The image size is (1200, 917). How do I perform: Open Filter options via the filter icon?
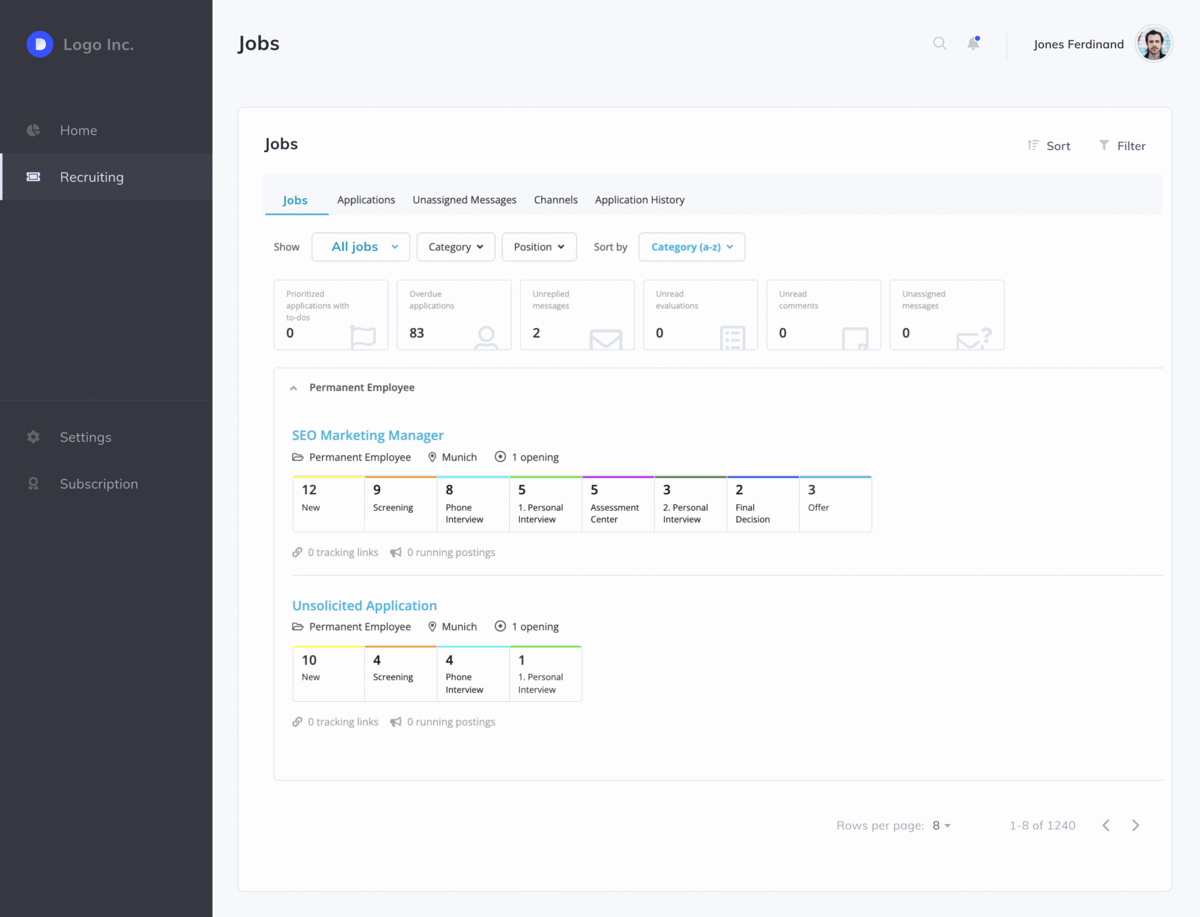coord(1105,145)
